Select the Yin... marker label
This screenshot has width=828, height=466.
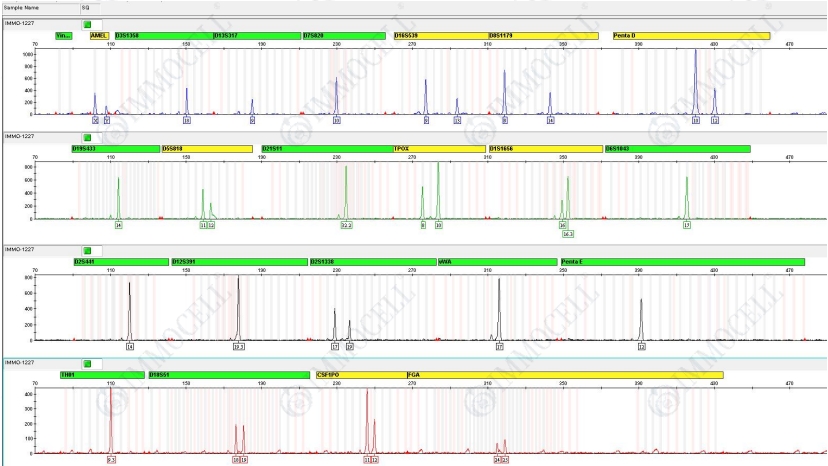point(64,36)
